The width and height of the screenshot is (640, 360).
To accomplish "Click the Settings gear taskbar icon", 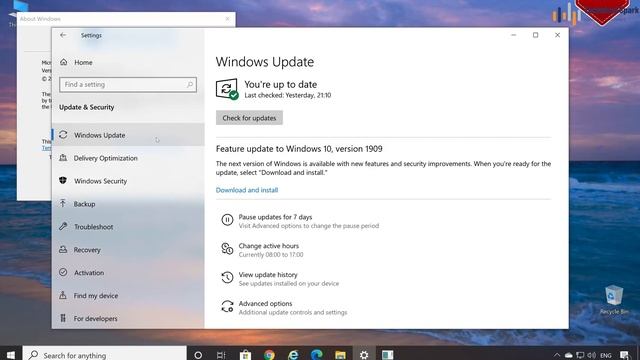I will tap(364, 355).
